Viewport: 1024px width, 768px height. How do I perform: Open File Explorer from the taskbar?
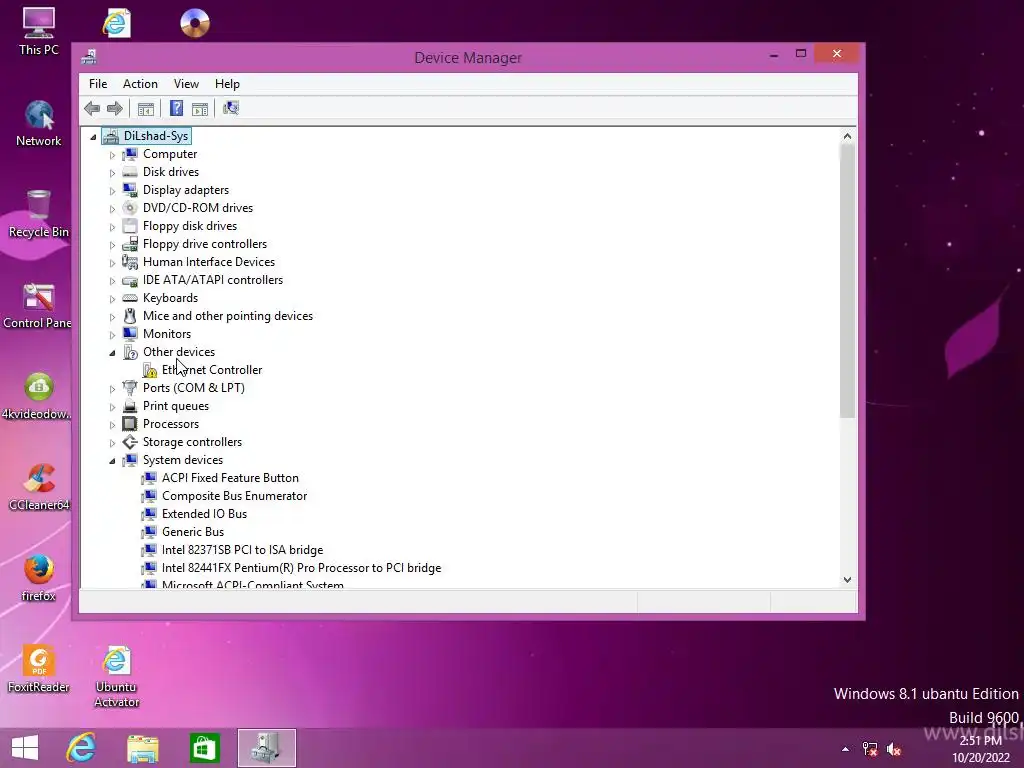pos(142,748)
